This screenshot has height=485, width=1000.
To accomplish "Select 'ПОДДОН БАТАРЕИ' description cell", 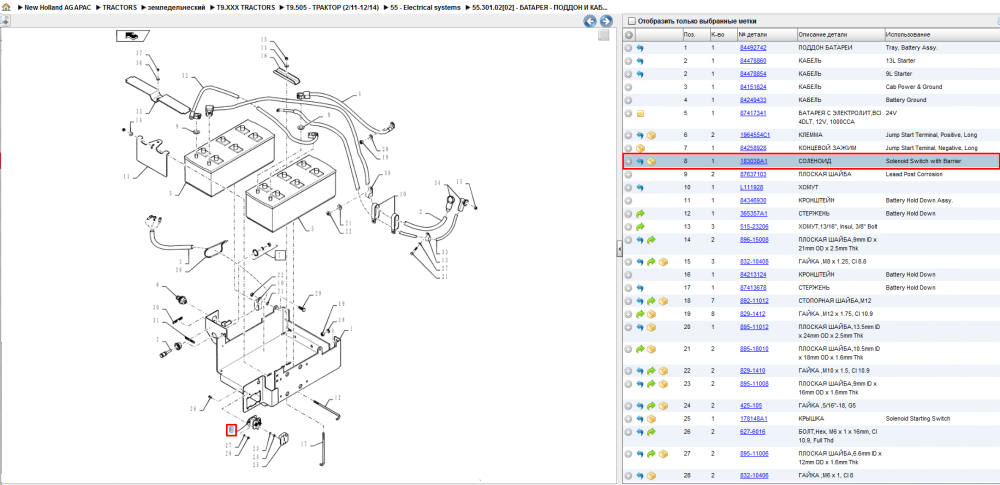I will point(825,48).
